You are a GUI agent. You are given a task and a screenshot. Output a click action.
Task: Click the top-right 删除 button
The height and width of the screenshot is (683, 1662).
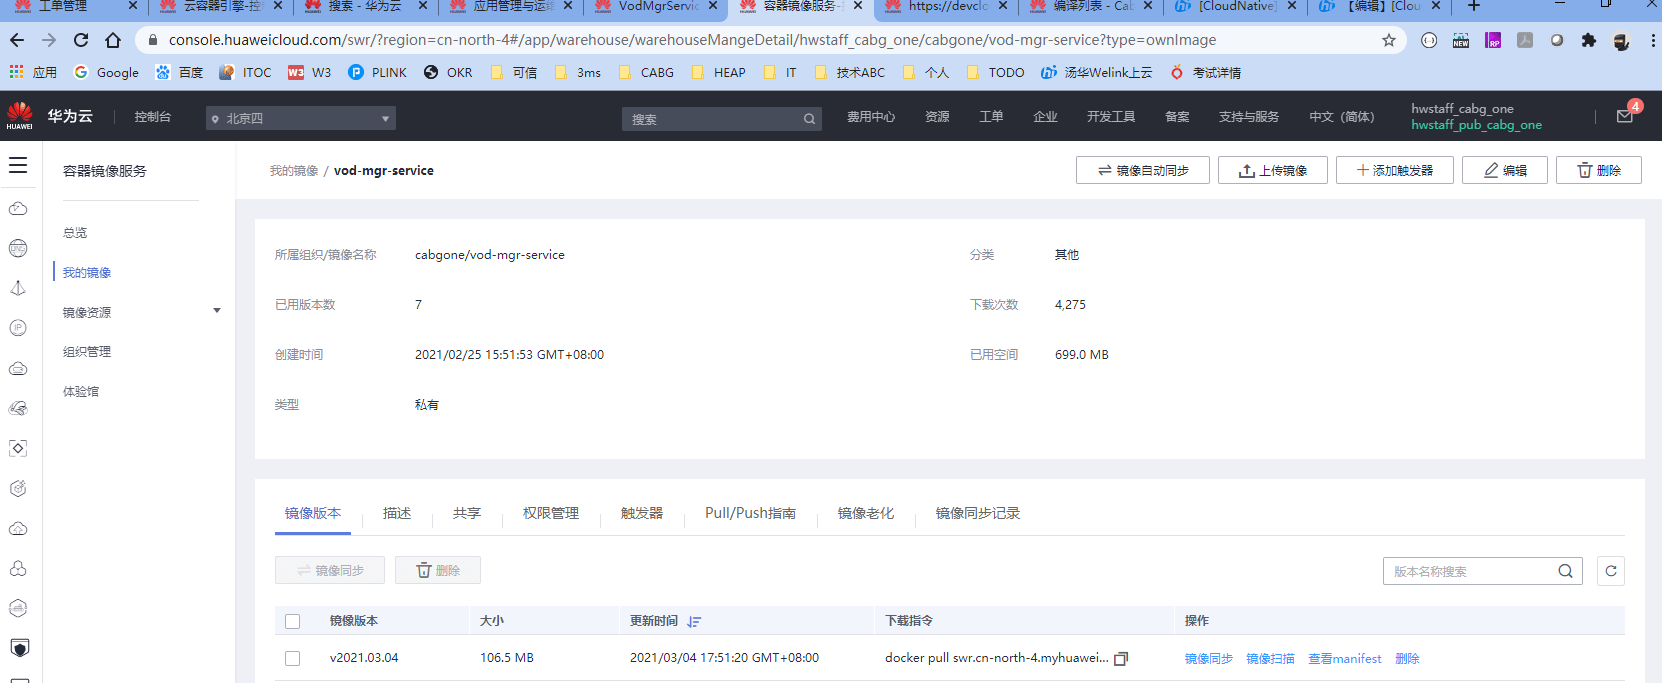[x=1599, y=170]
